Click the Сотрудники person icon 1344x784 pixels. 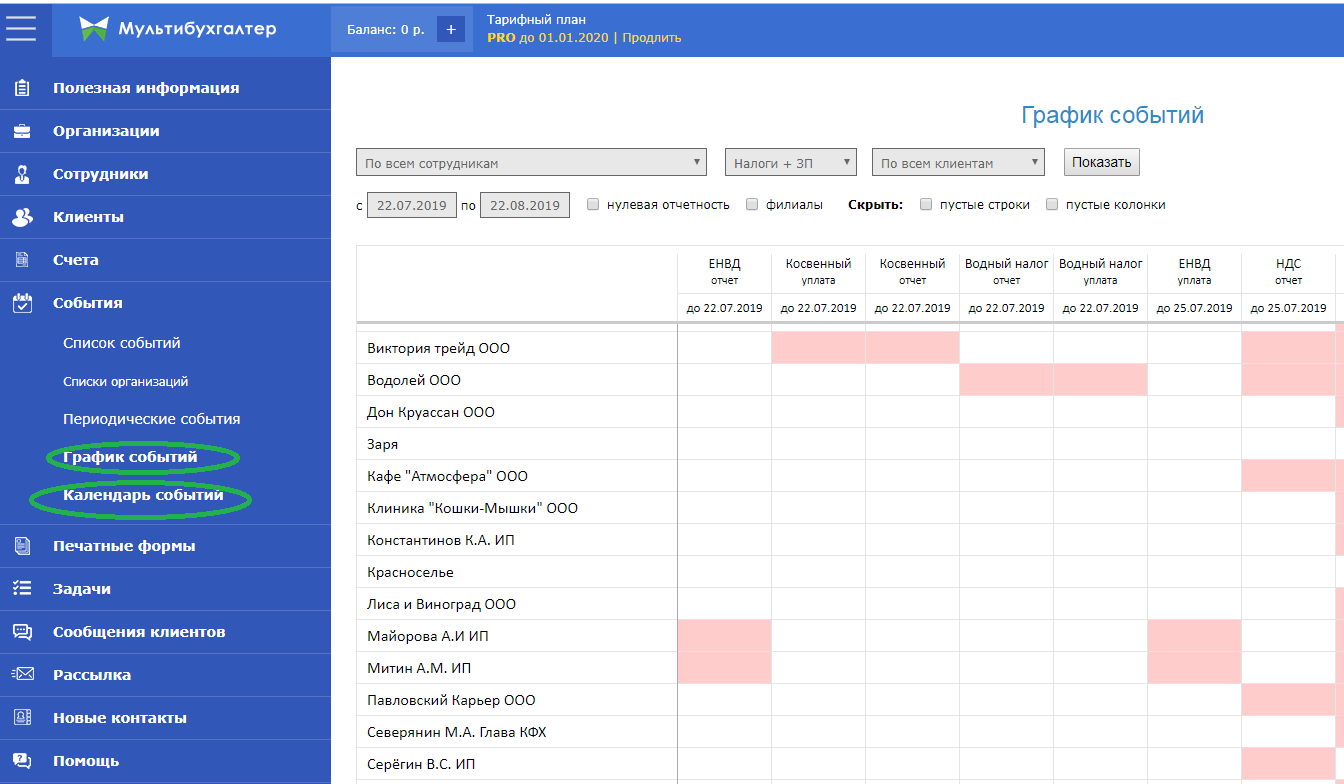click(x=22, y=174)
